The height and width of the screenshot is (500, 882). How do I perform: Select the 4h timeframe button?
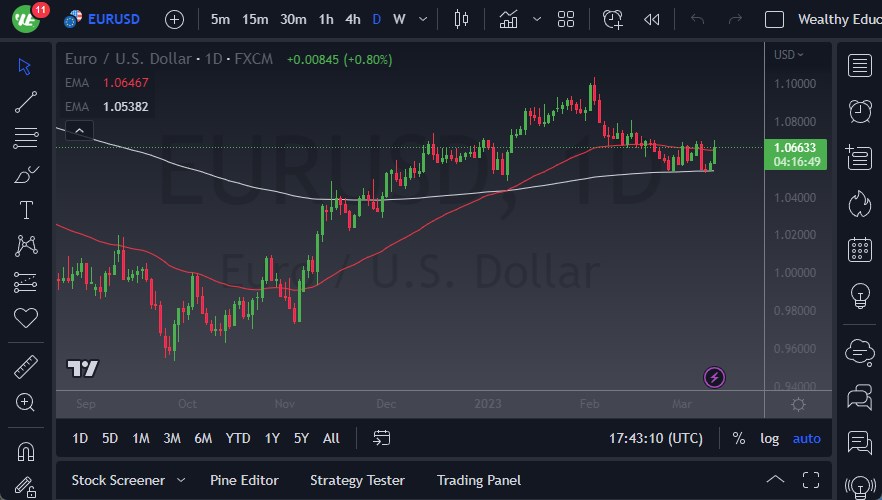[352, 19]
